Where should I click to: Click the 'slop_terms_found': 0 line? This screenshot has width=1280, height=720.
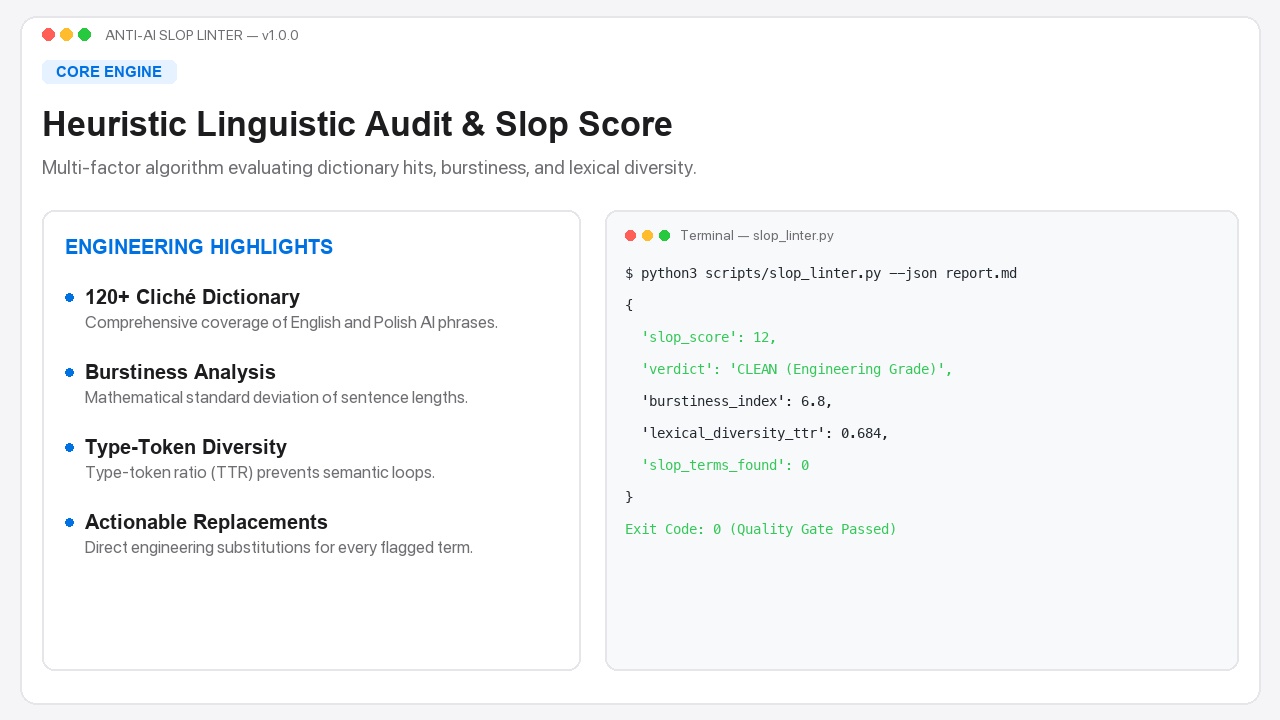(x=725, y=465)
